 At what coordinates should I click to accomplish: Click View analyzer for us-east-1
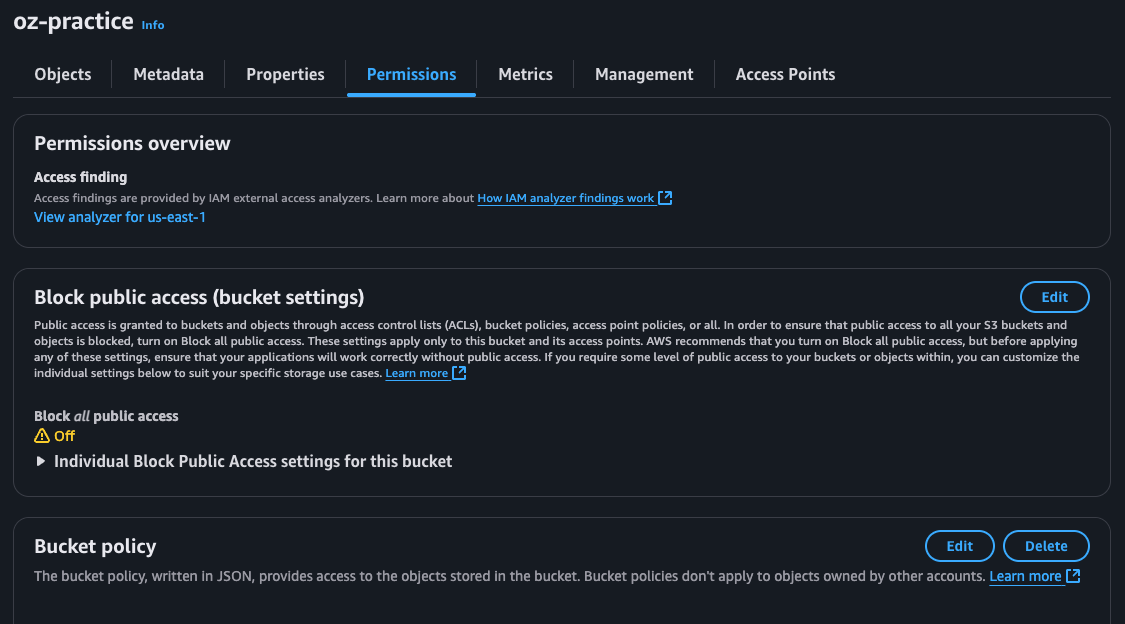[120, 217]
